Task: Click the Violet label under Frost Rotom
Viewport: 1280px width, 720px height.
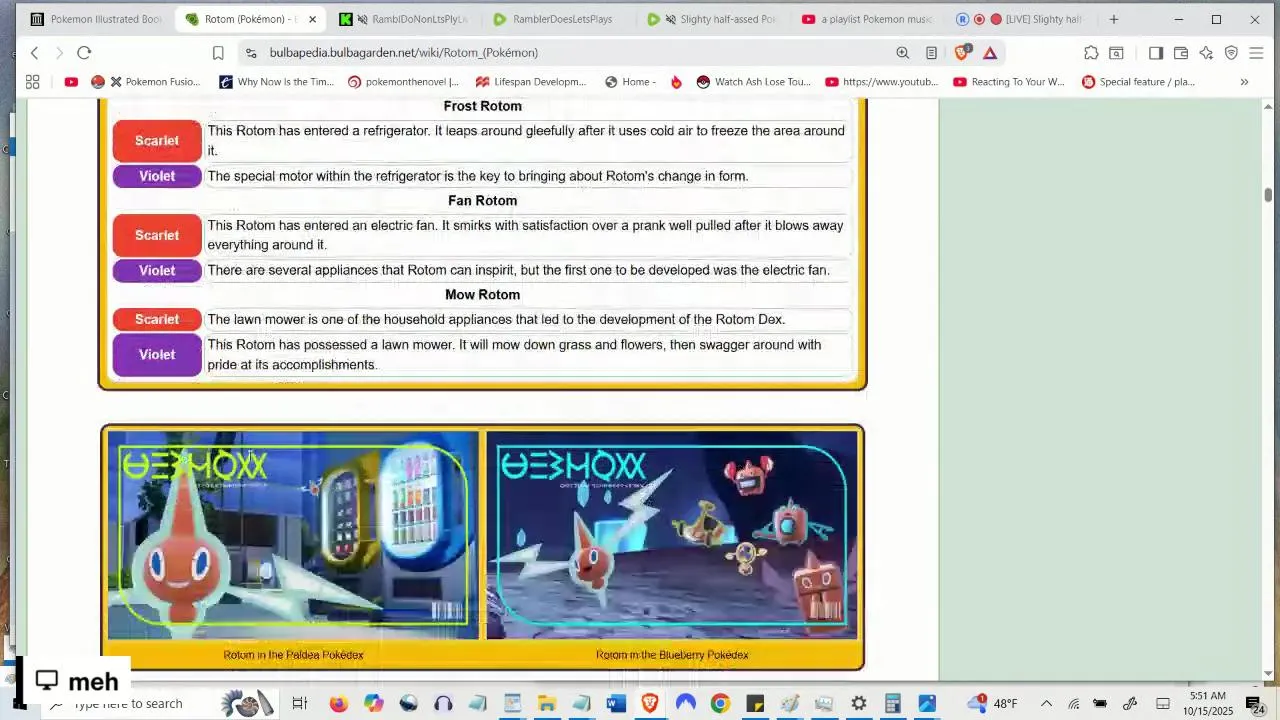Action: pyautogui.click(x=157, y=176)
